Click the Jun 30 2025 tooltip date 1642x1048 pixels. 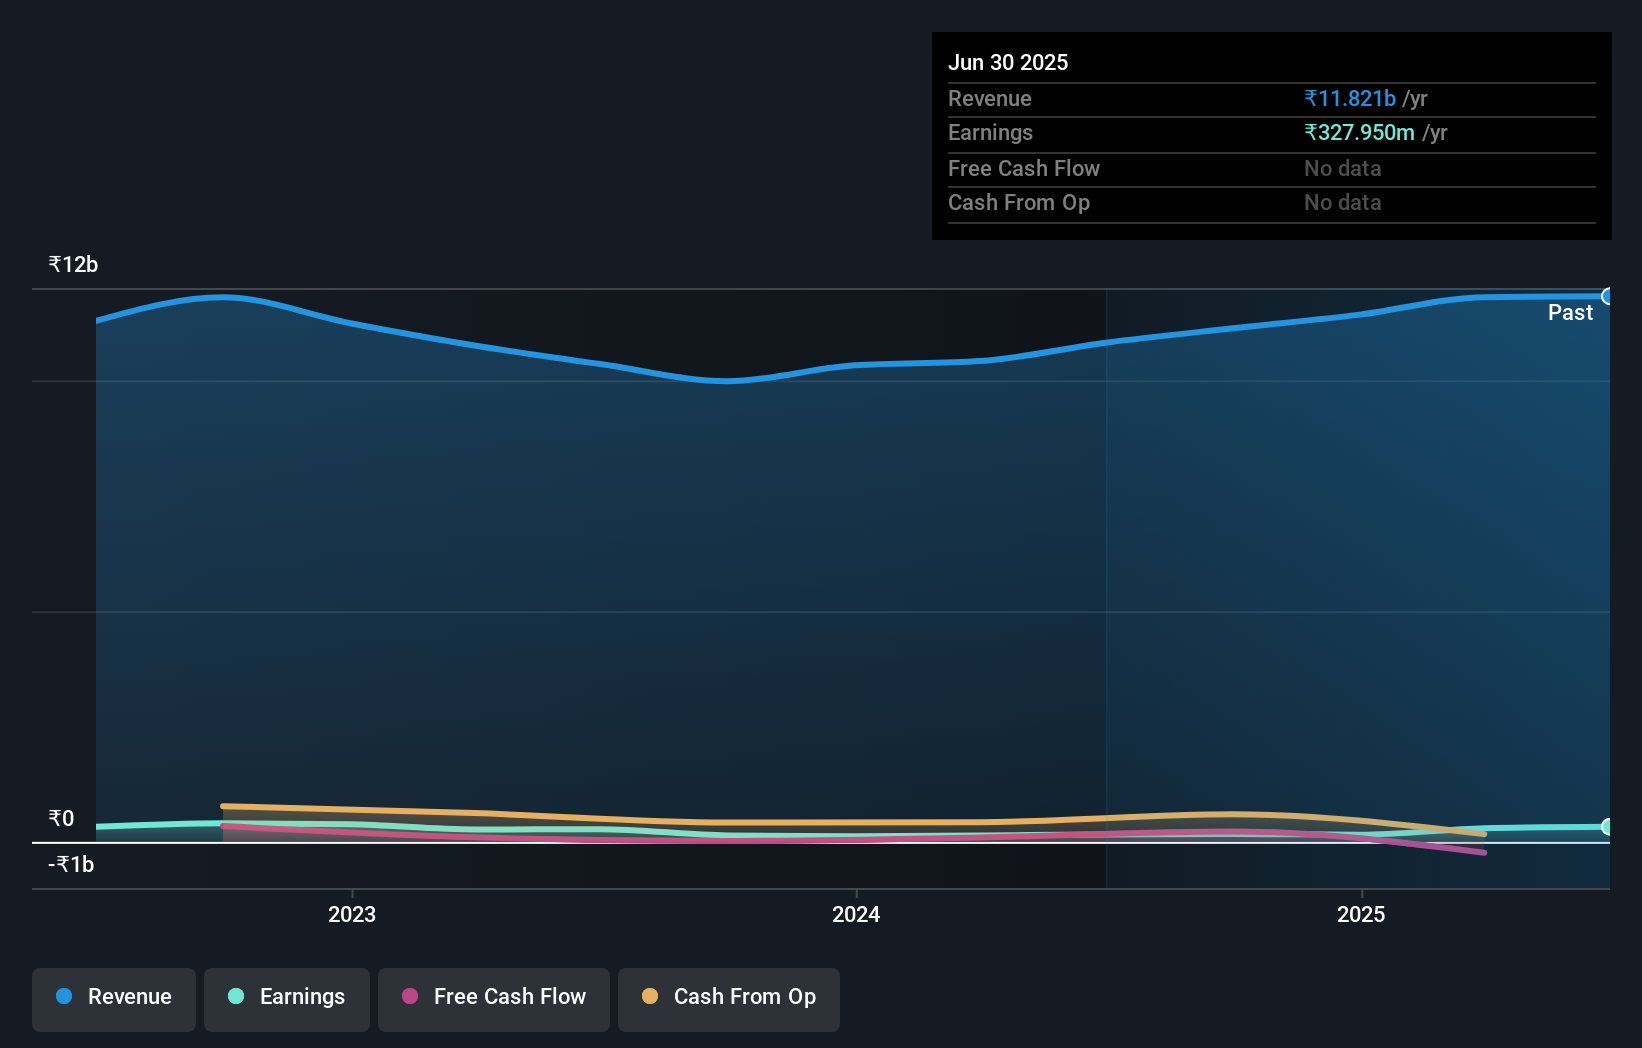(1008, 62)
